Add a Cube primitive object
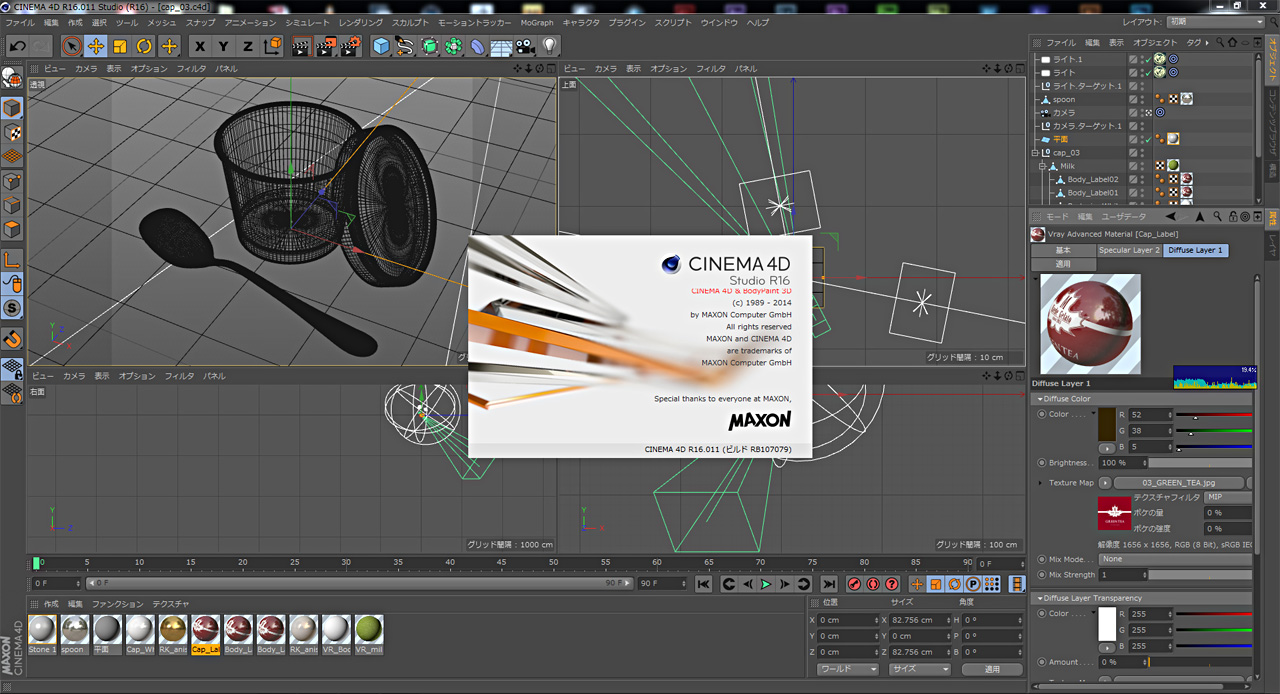Image resolution: width=1280 pixels, height=694 pixels. 381,46
